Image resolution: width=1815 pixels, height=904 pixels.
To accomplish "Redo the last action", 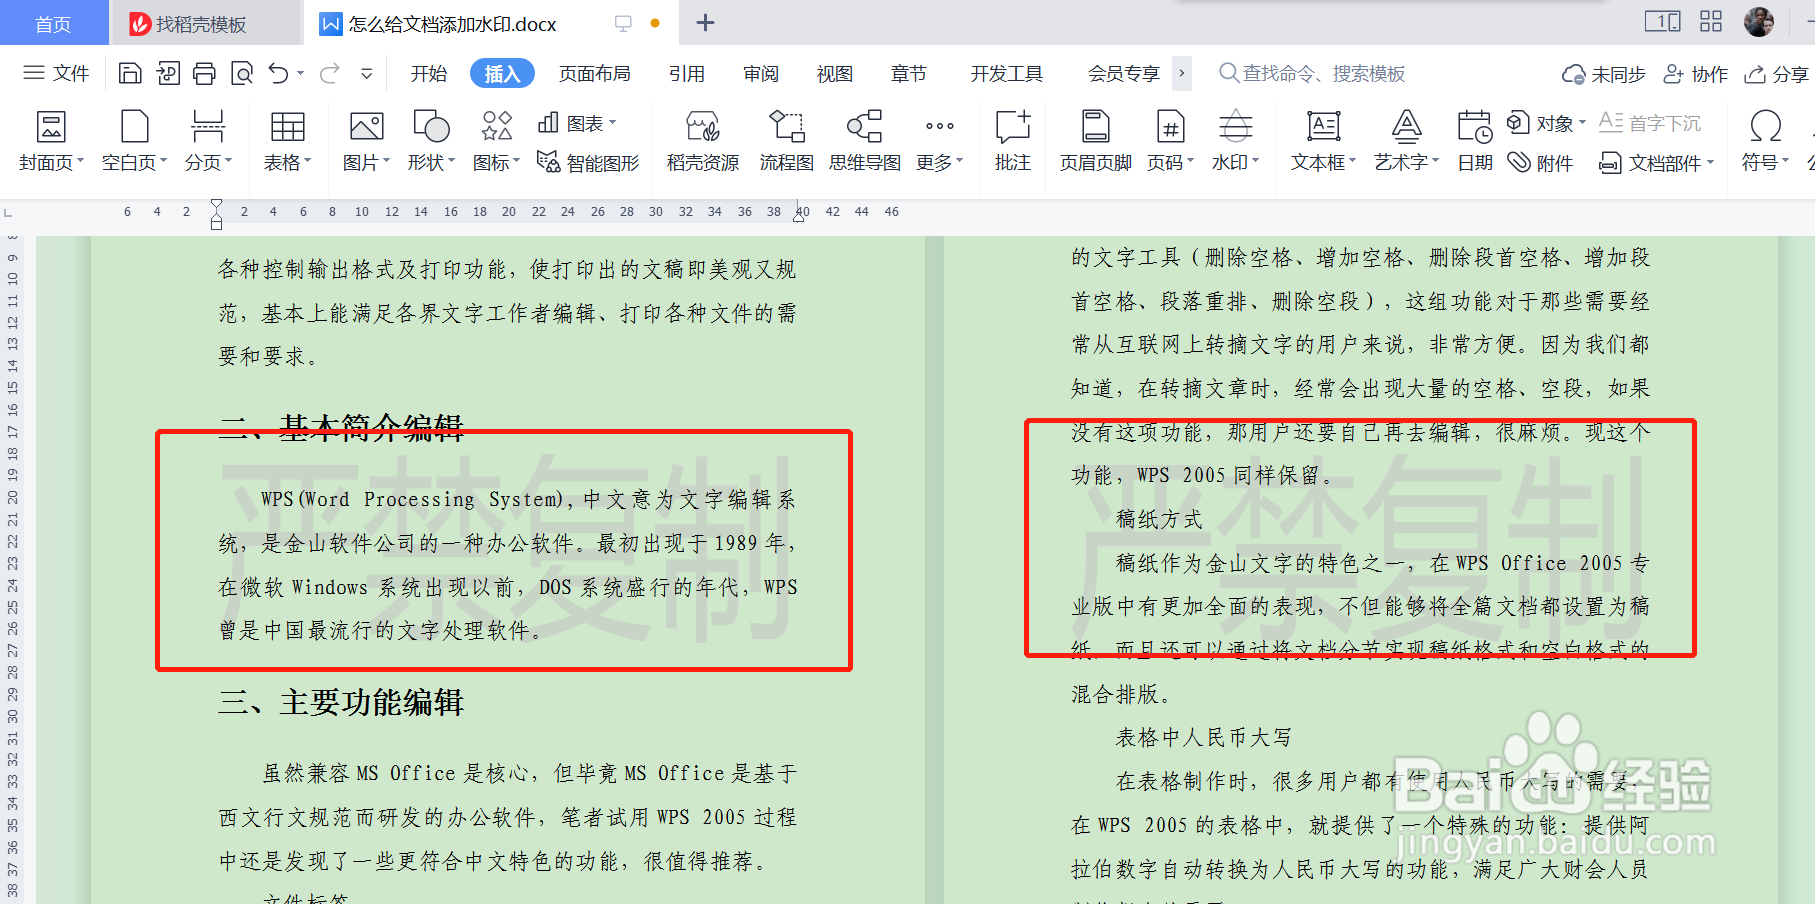I will click(329, 73).
